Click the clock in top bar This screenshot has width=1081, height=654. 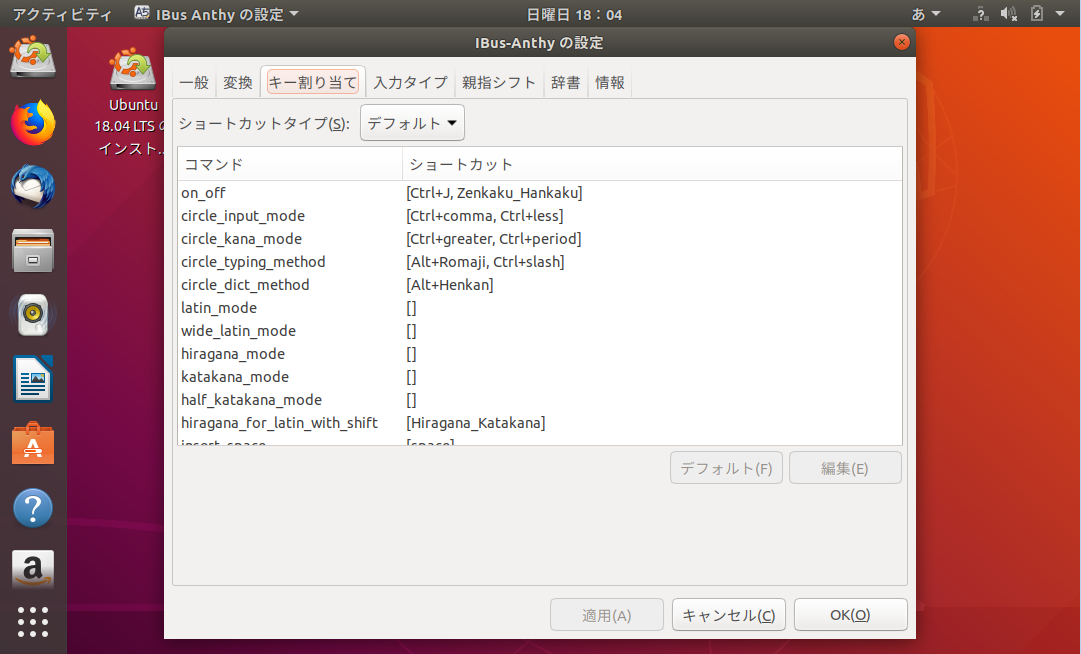[x=574, y=14]
